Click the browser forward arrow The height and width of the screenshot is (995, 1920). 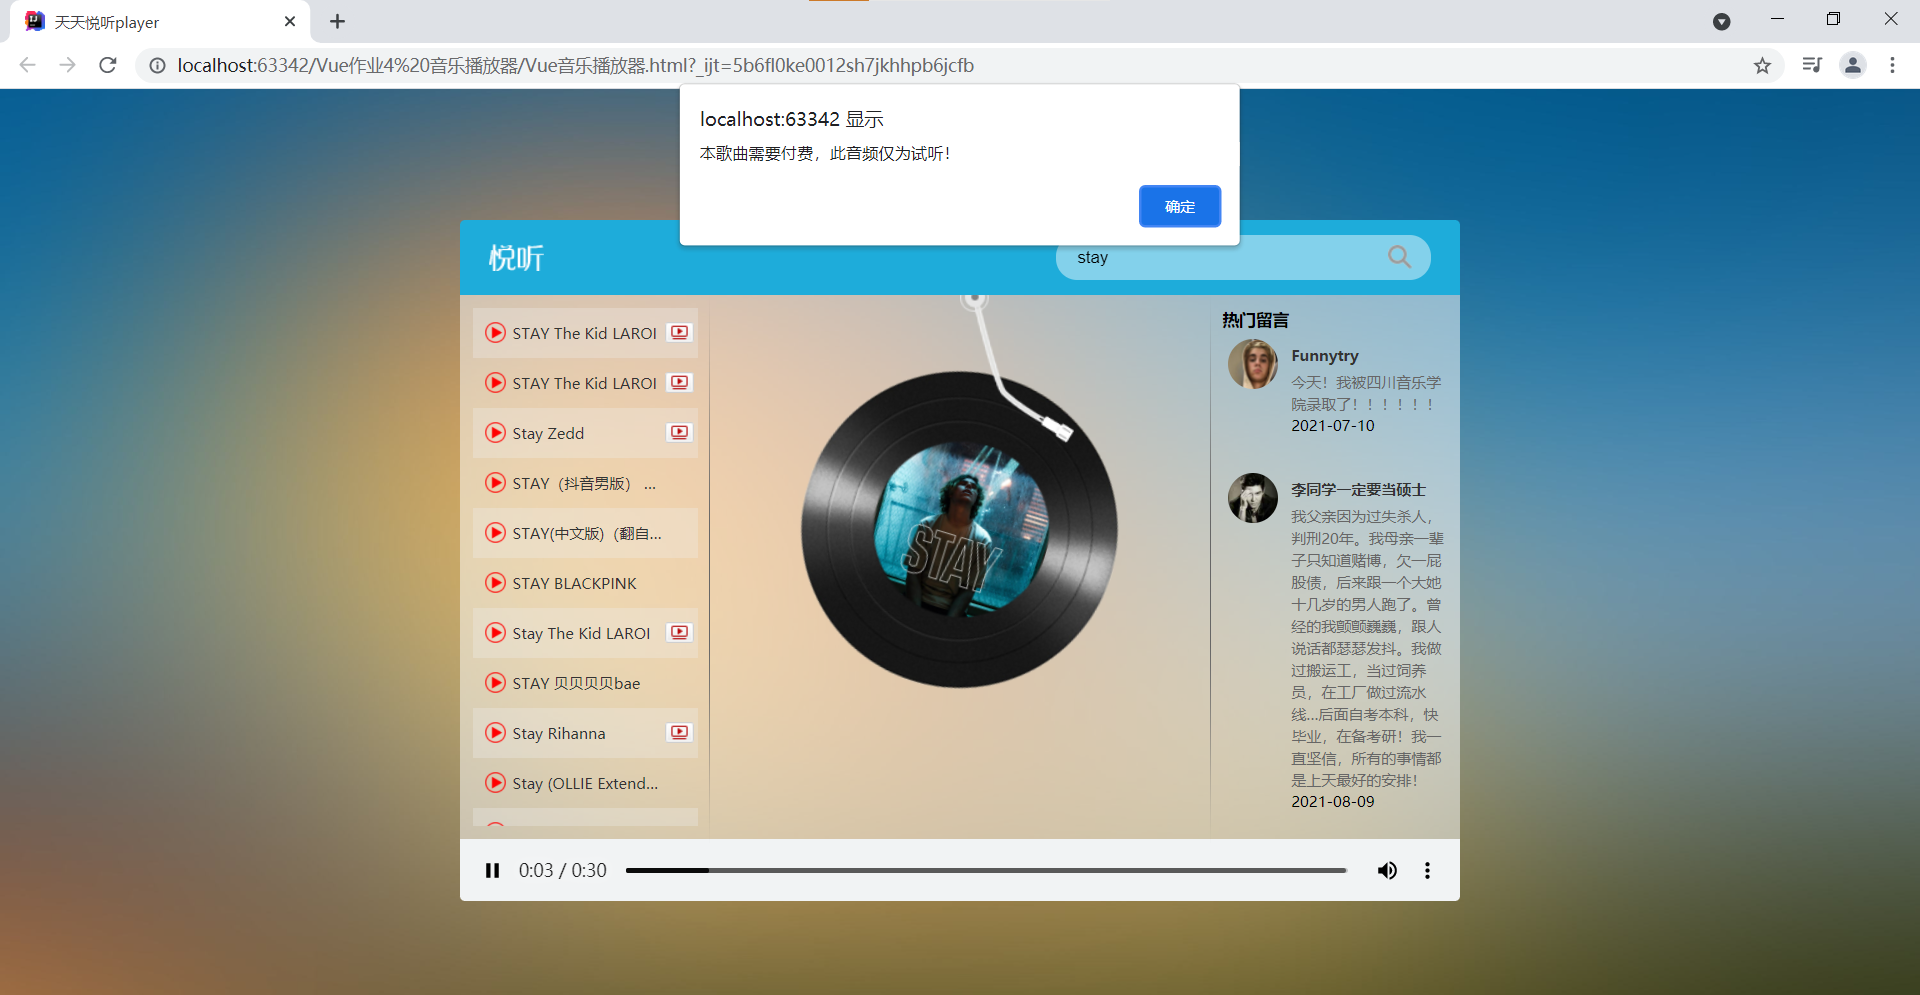[x=67, y=65]
